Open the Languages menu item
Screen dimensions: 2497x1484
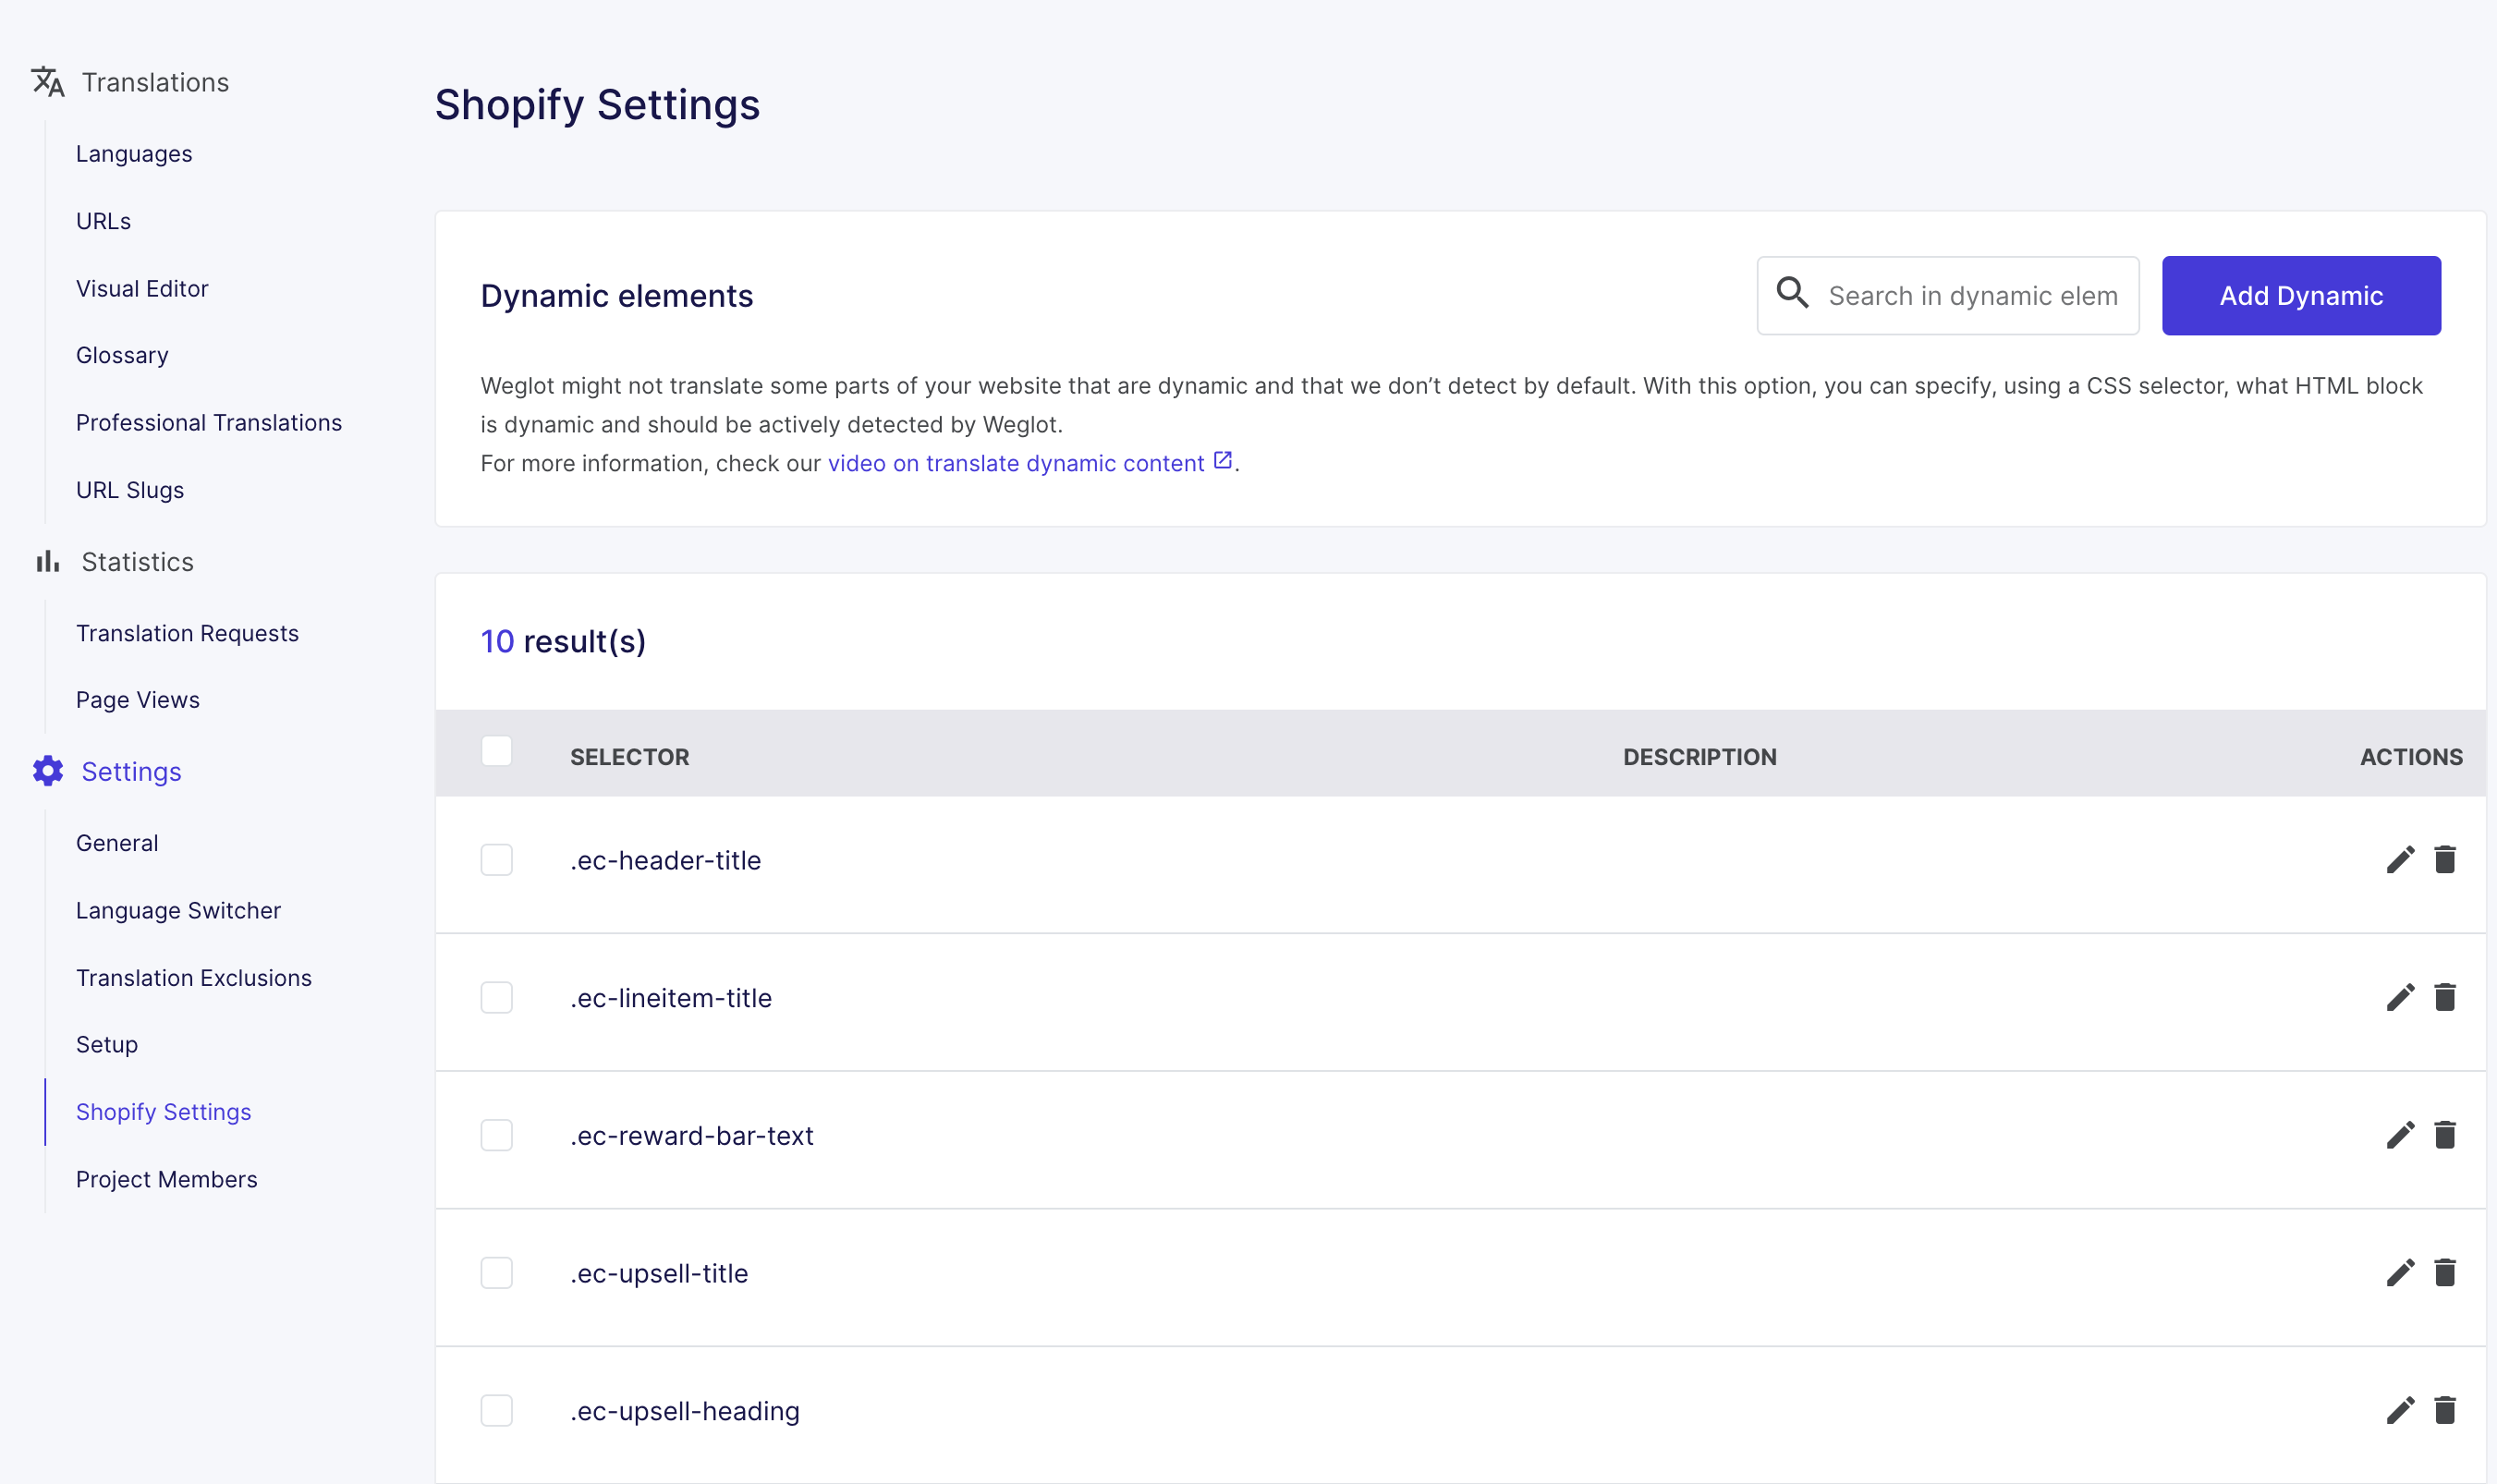pos(134,153)
